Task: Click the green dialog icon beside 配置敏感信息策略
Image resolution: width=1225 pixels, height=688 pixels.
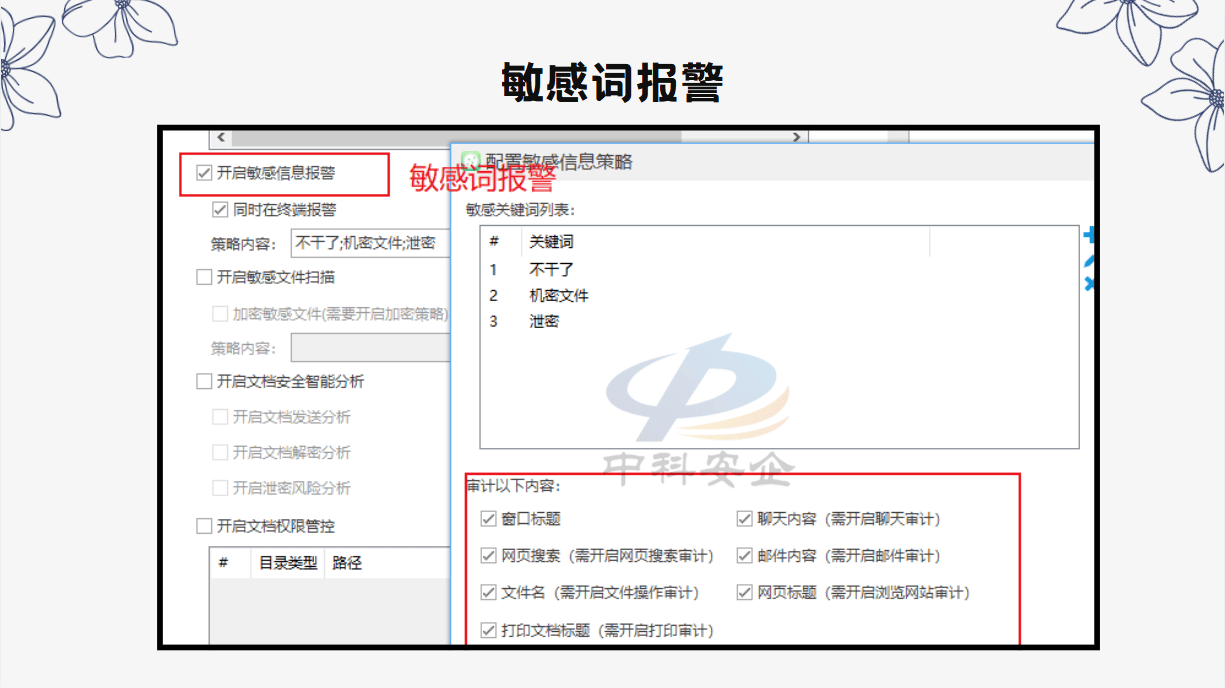Action: (x=470, y=160)
